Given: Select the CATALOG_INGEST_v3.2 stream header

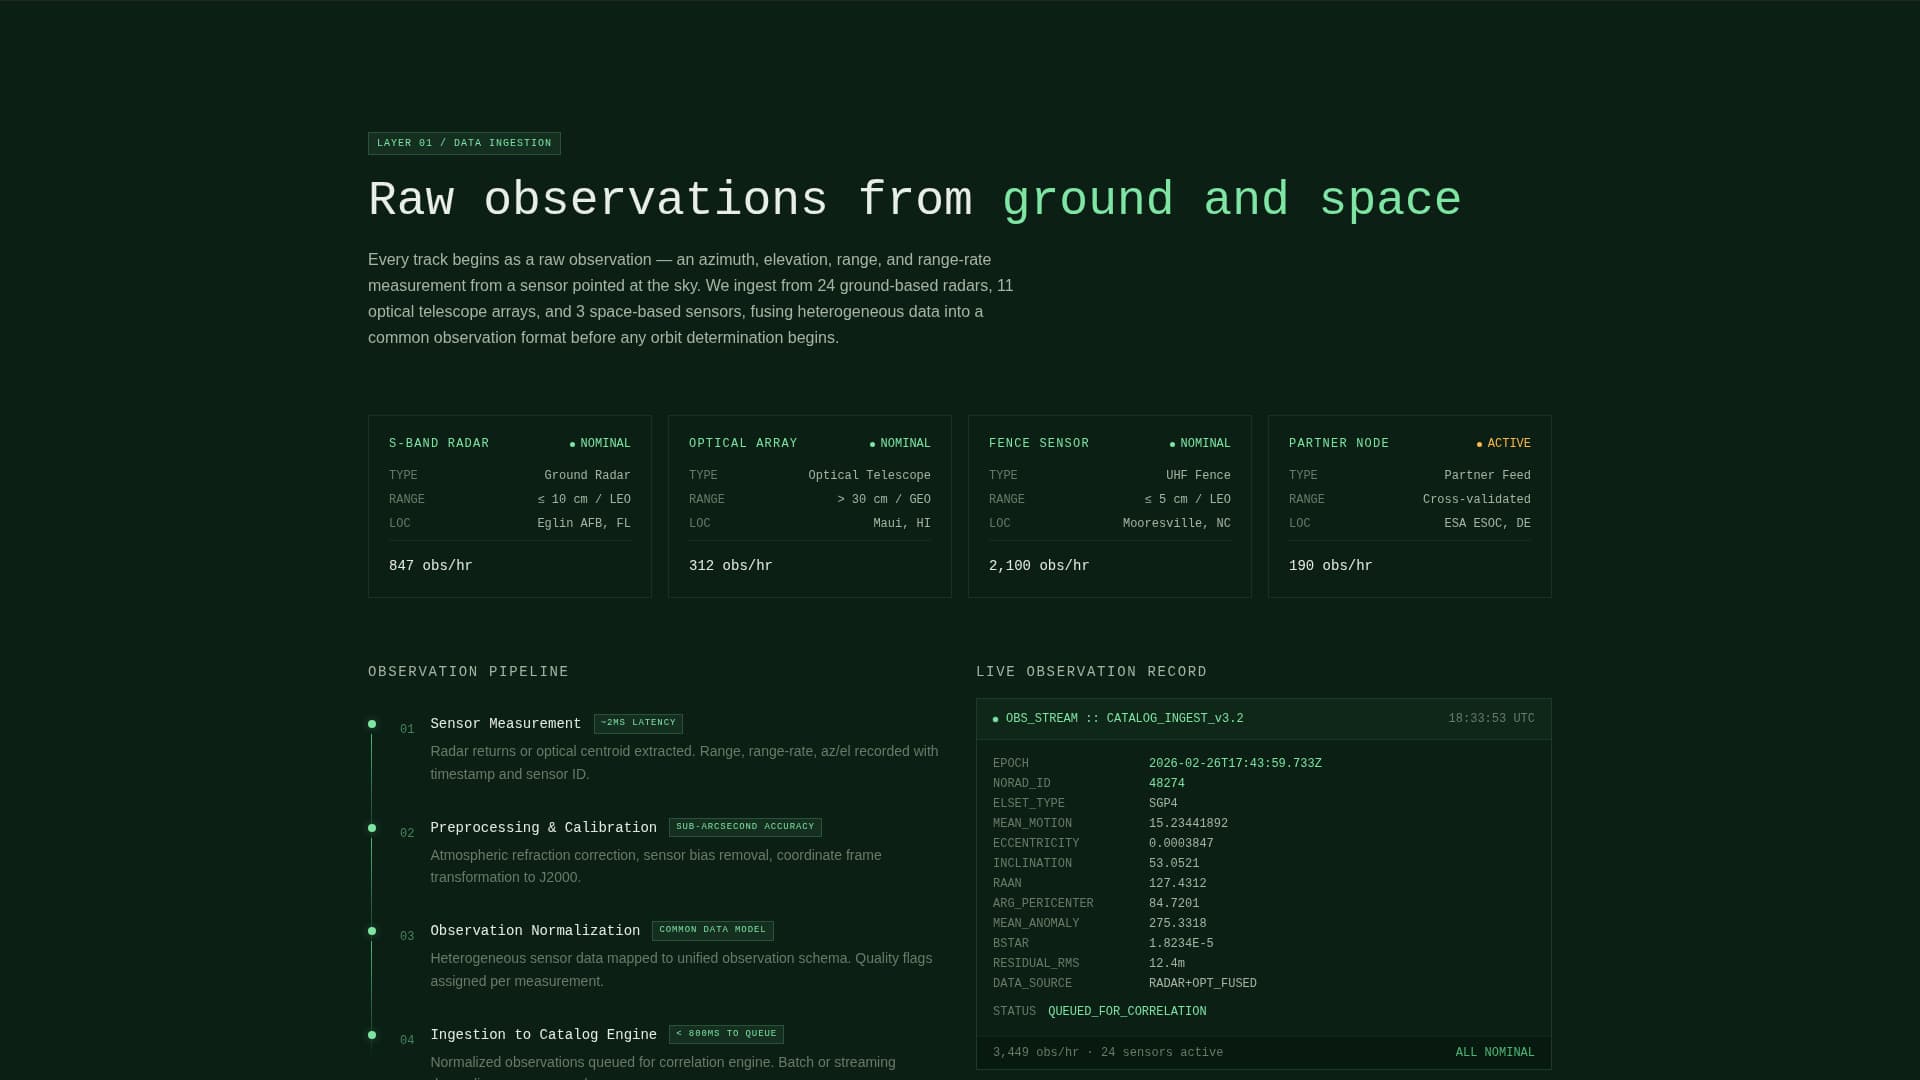Looking at the screenshot, I should pyautogui.click(x=1124, y=718).
